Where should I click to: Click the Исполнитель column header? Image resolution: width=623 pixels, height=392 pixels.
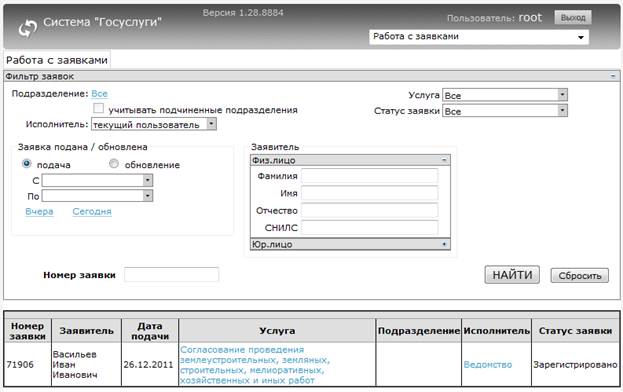coord(496,331)
